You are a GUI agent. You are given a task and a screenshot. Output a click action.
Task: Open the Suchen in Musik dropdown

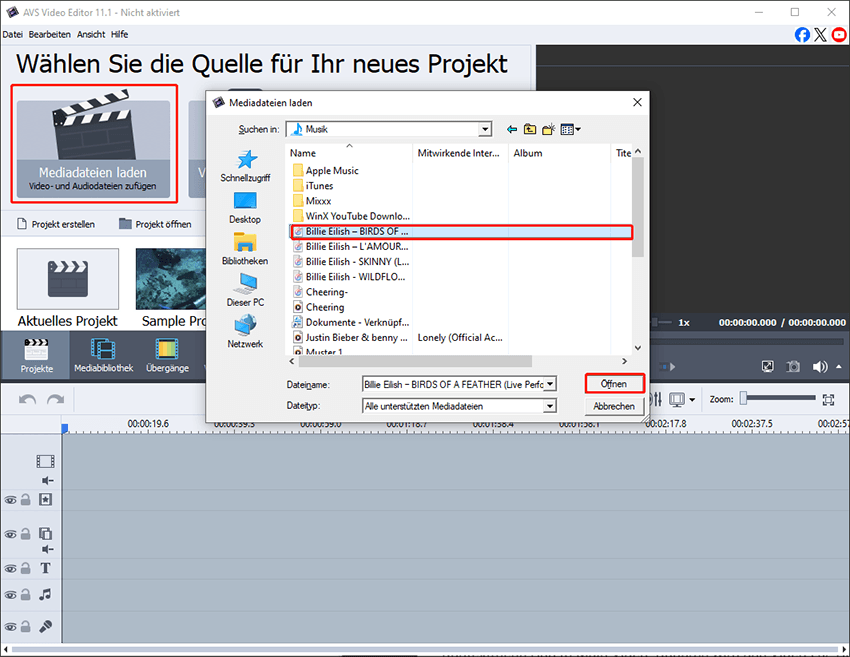(x=485, y=129)
